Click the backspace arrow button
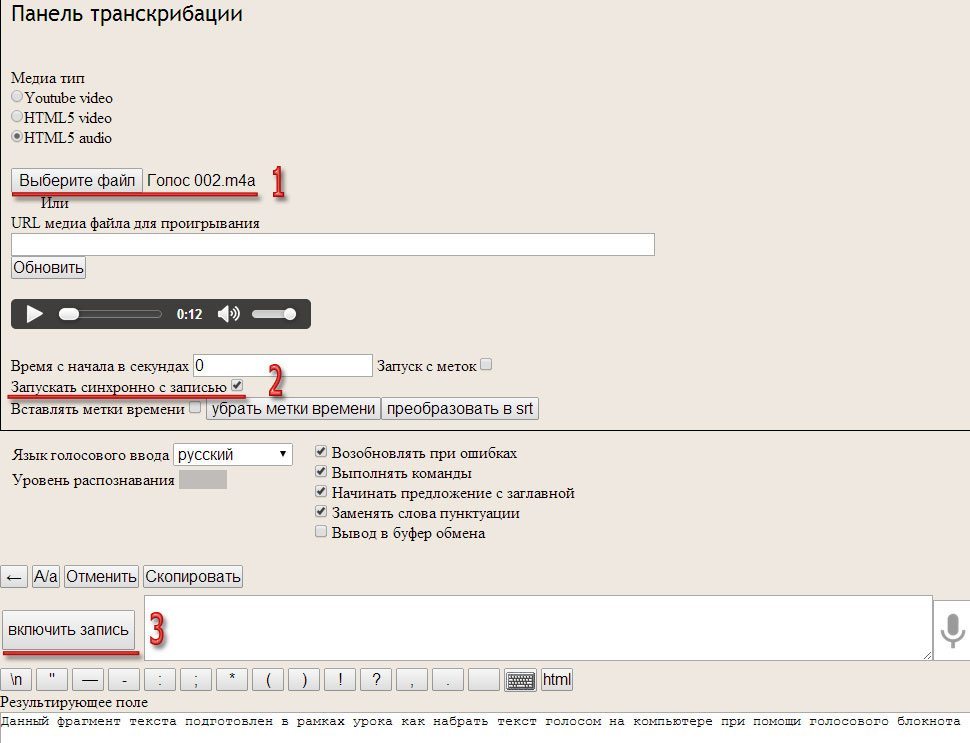970x743 pixels. coord(14,577)
